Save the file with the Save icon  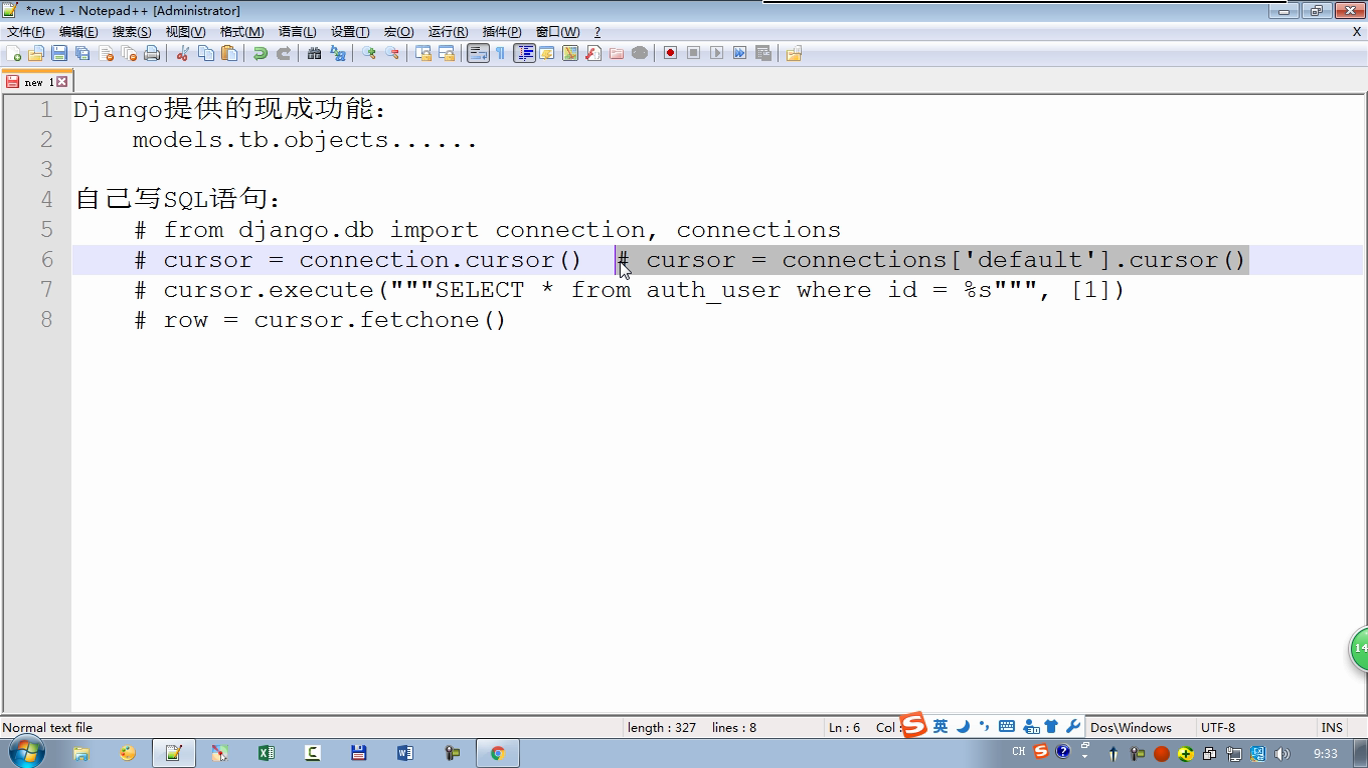pyautogui.click(x=59, y=53)
